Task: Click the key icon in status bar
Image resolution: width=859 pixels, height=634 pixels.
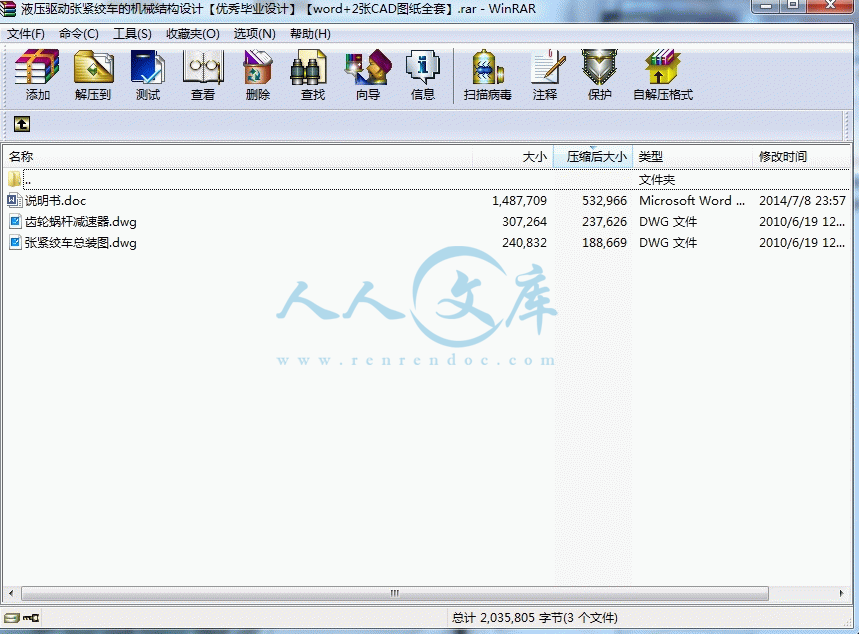Action: 31,618
